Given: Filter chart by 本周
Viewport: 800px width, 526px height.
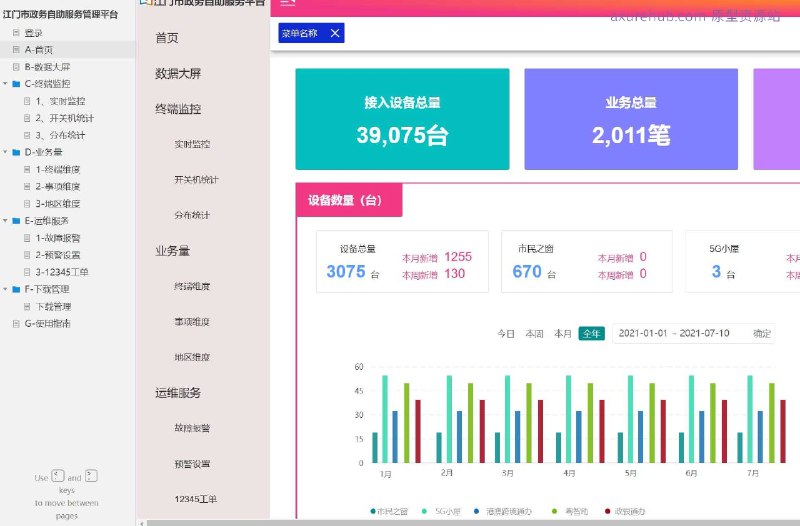Looking at the screenshot, I should click(534, 334).
